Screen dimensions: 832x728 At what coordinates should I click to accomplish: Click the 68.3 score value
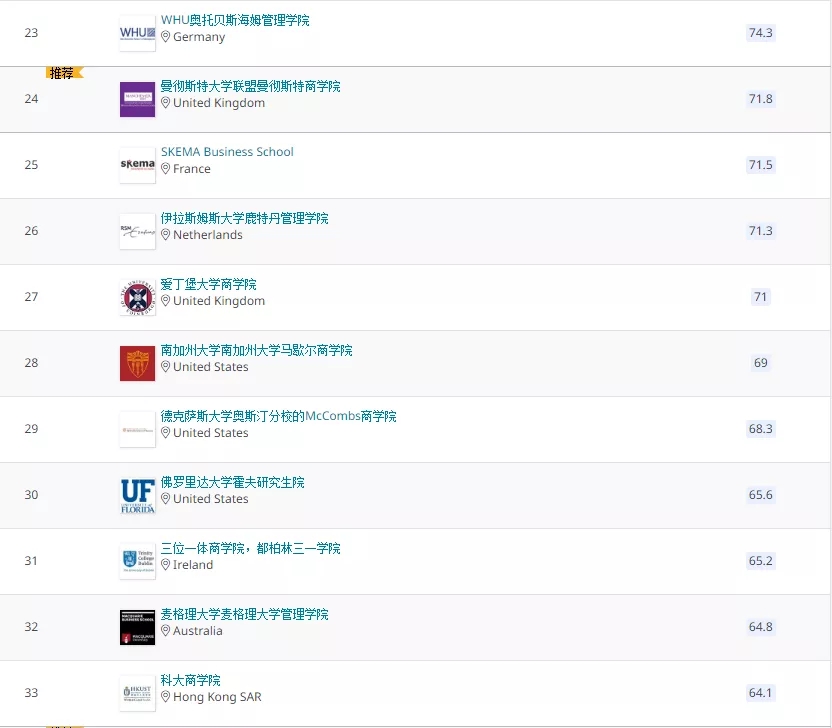(760, 429)
